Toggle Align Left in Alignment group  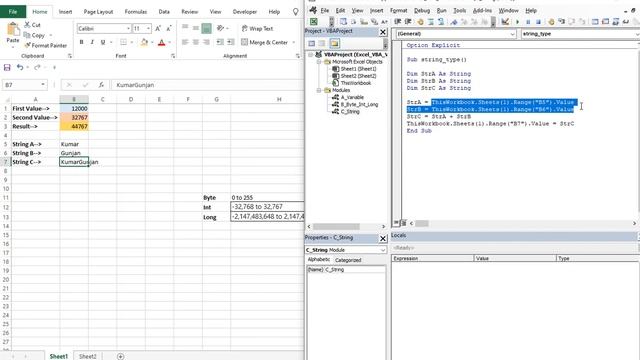[185, 42]
